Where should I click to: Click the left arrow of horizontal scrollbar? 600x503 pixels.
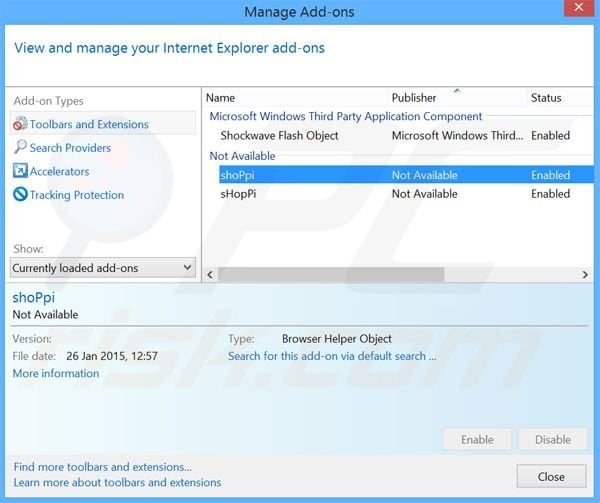(210, 275)
